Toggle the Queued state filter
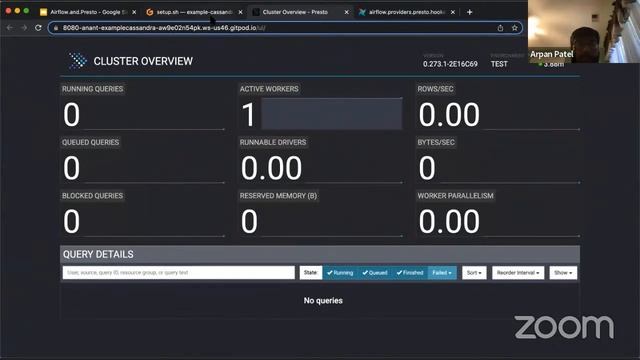640x360 pixels. point(375,273)
